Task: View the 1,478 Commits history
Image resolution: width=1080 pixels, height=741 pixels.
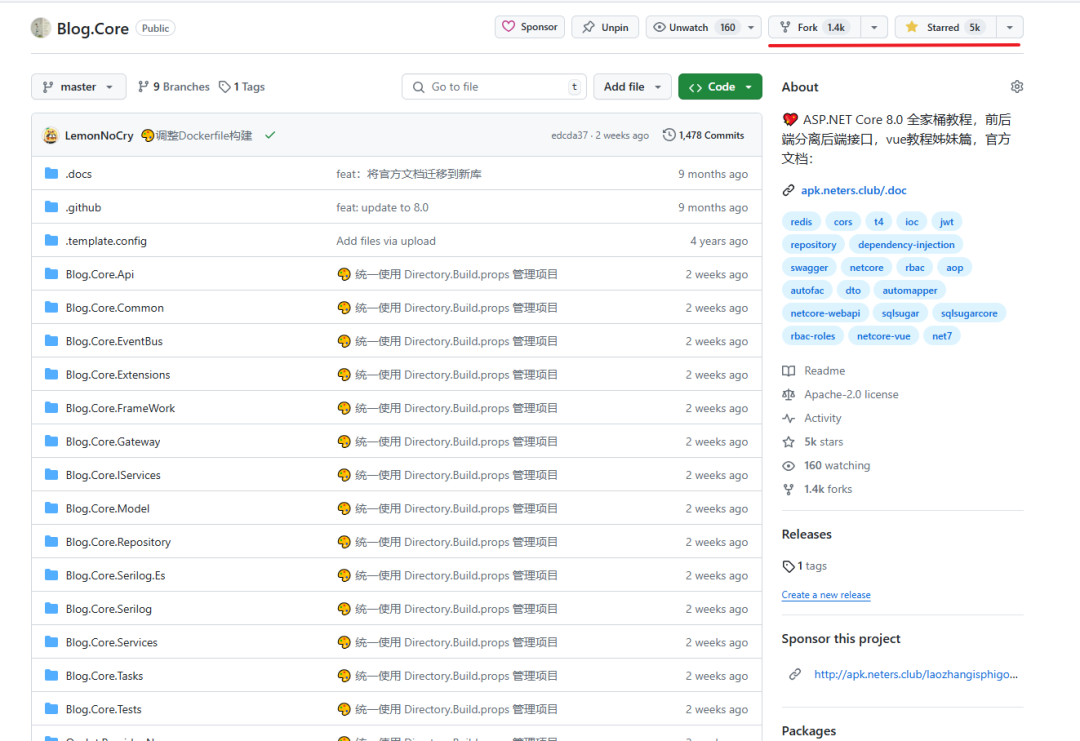Action: [x=703, y=135]
